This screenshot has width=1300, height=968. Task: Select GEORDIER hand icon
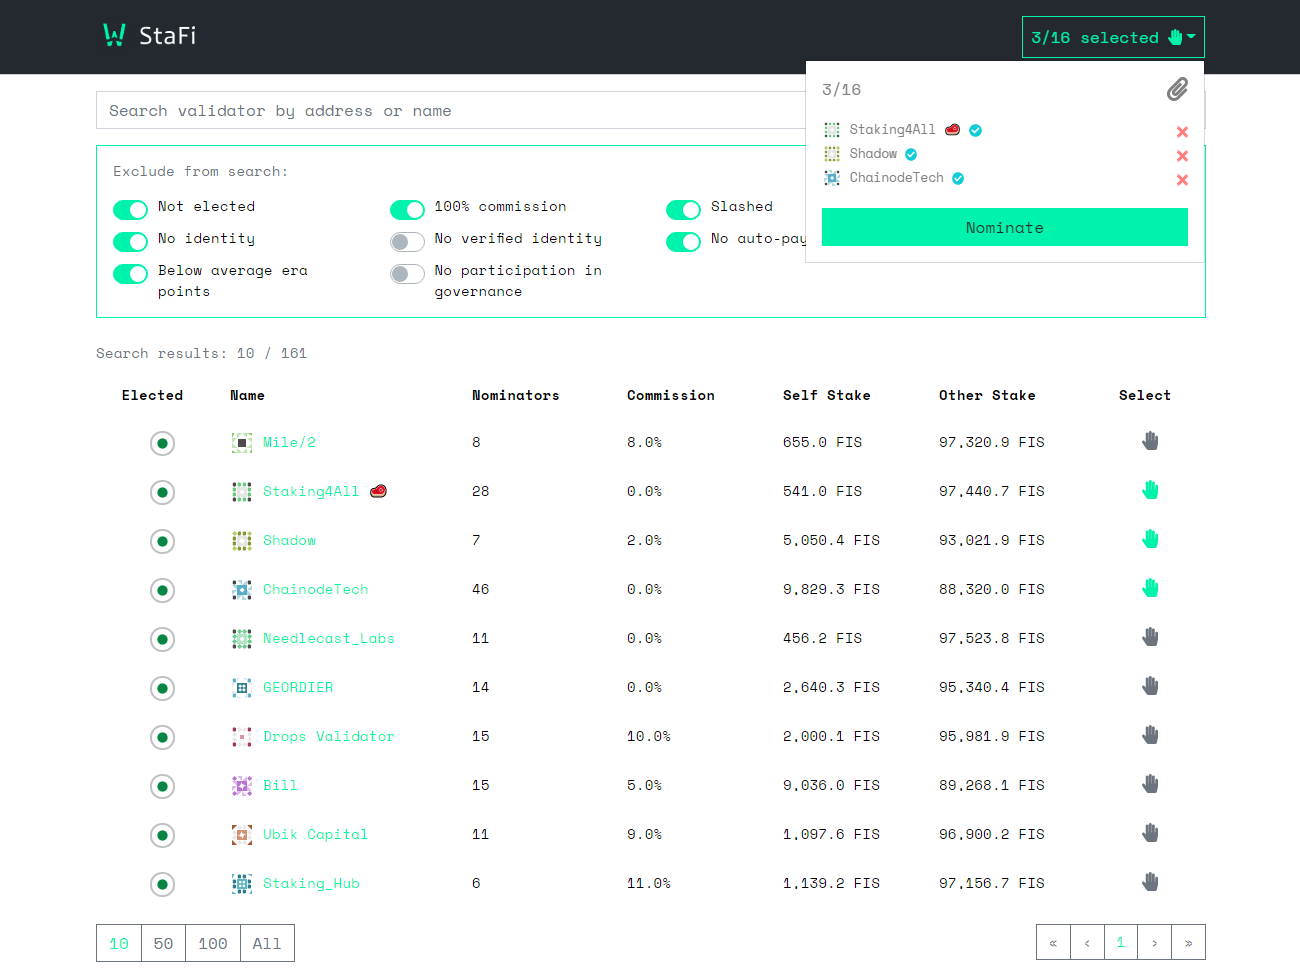click(1150, 686)
